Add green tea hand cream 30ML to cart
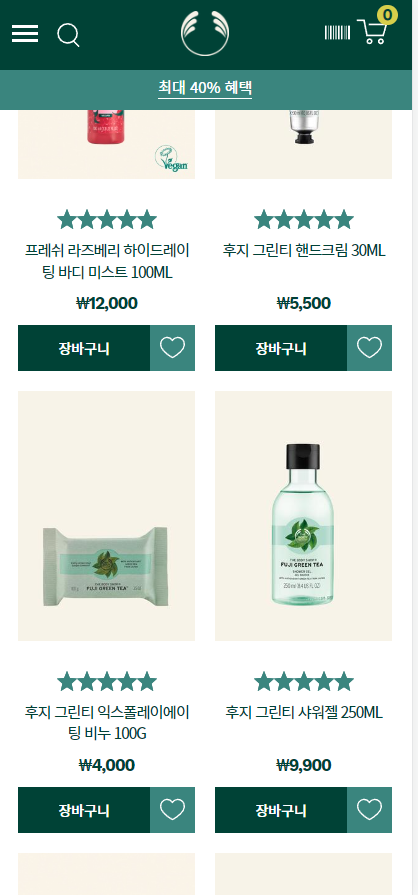Screen dimensions: 418x895 tap(281, 348)
